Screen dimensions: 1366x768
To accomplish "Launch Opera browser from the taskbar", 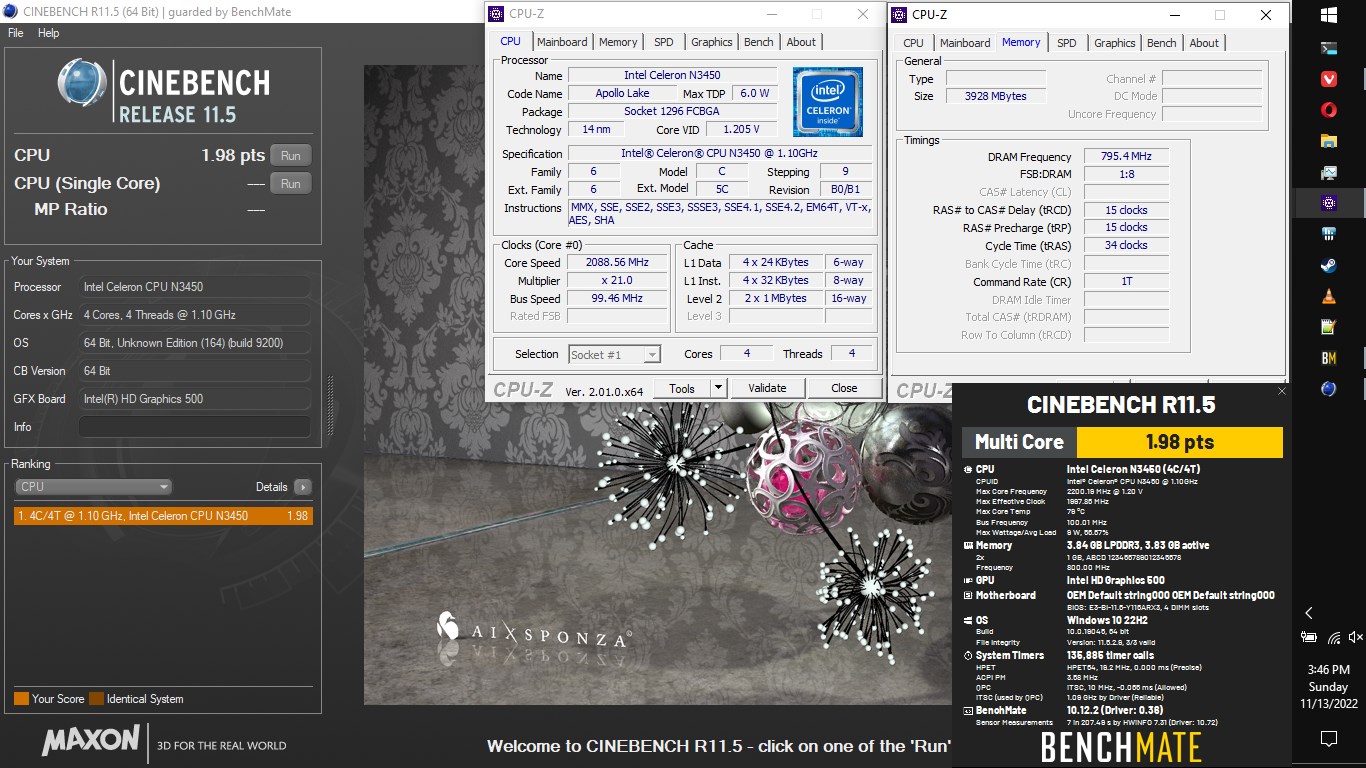I will 1329,110.
